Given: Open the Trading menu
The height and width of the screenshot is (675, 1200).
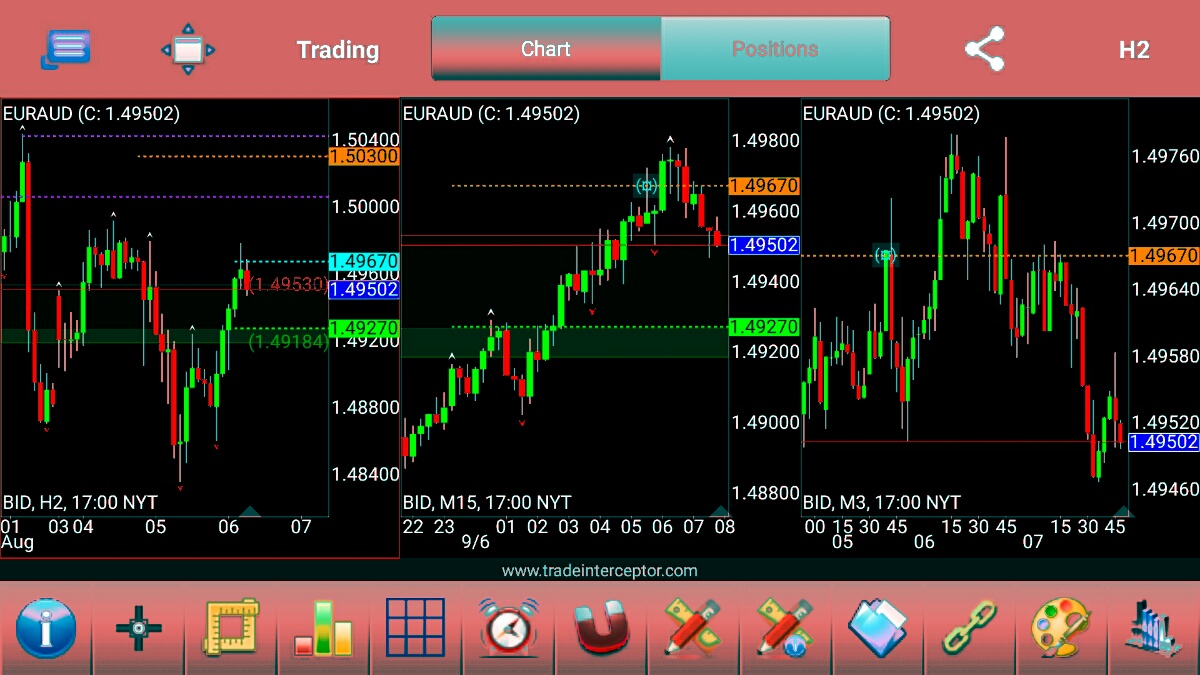Looking at the screenshot, I should [338, 50].
